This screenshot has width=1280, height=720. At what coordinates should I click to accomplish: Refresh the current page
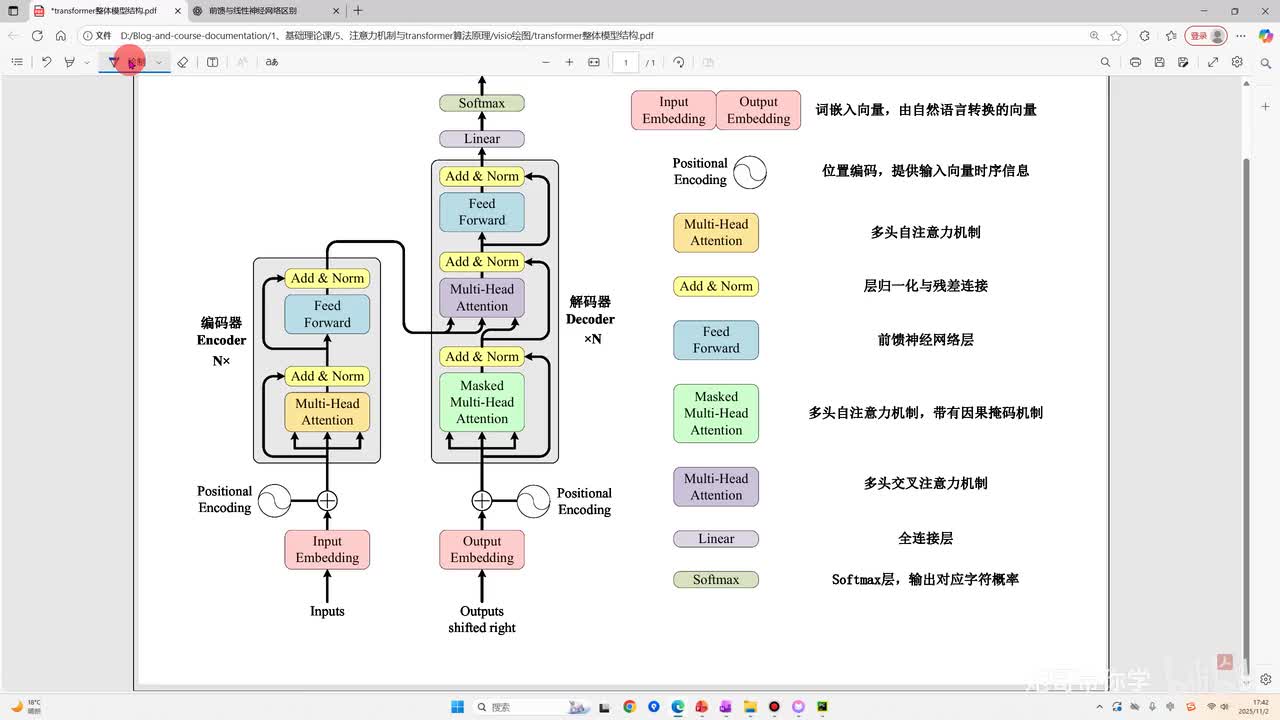pyautogui.click(x=37, y=35)
